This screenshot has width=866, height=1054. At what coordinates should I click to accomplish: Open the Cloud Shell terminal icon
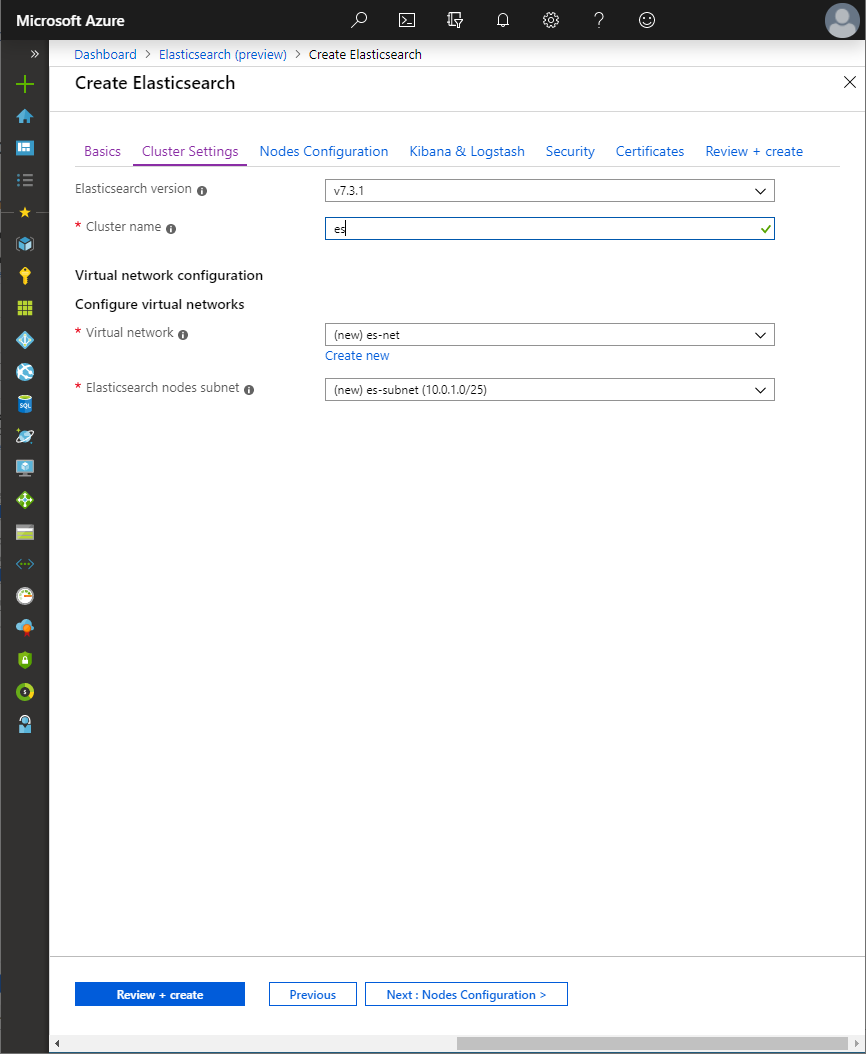(x=406, y=20)
